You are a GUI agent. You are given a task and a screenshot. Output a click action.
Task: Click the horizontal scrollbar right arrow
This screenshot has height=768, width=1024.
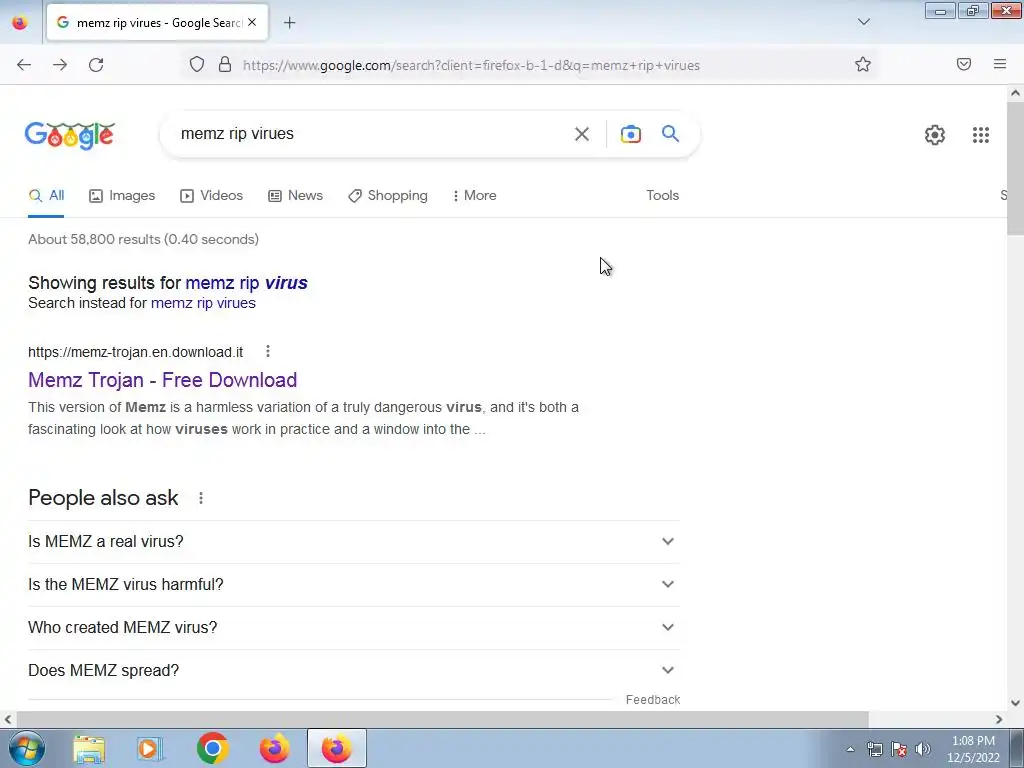[x=999, y=720]
